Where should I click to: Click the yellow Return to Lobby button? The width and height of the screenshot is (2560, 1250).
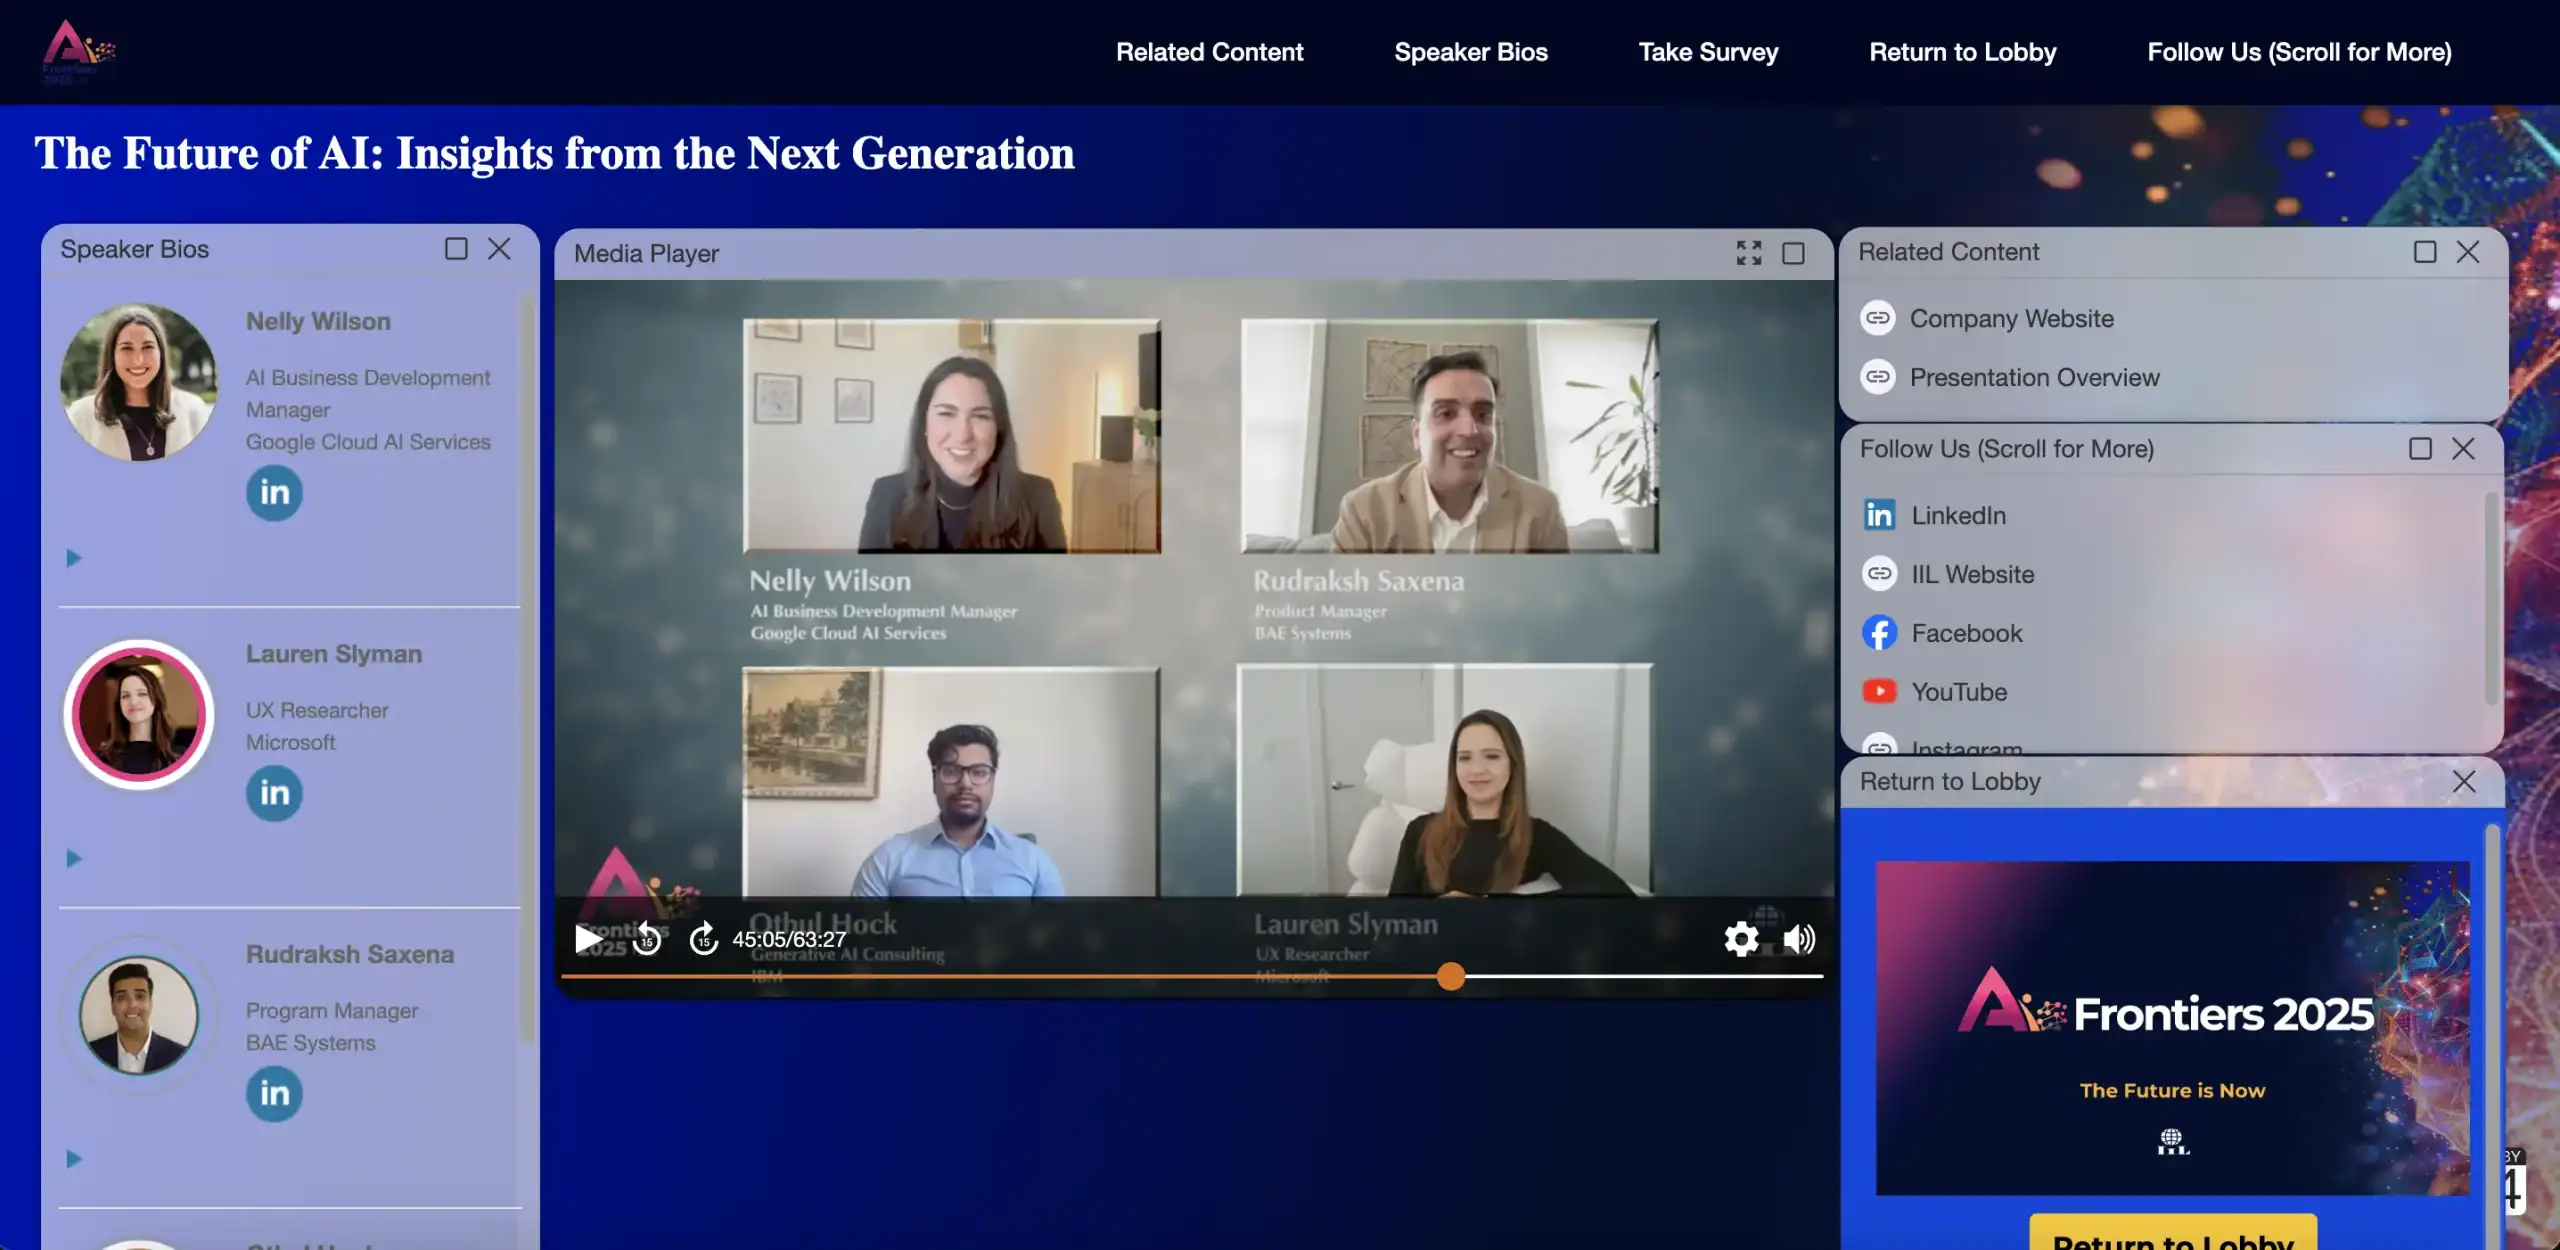click(x=2173, y=1234)
